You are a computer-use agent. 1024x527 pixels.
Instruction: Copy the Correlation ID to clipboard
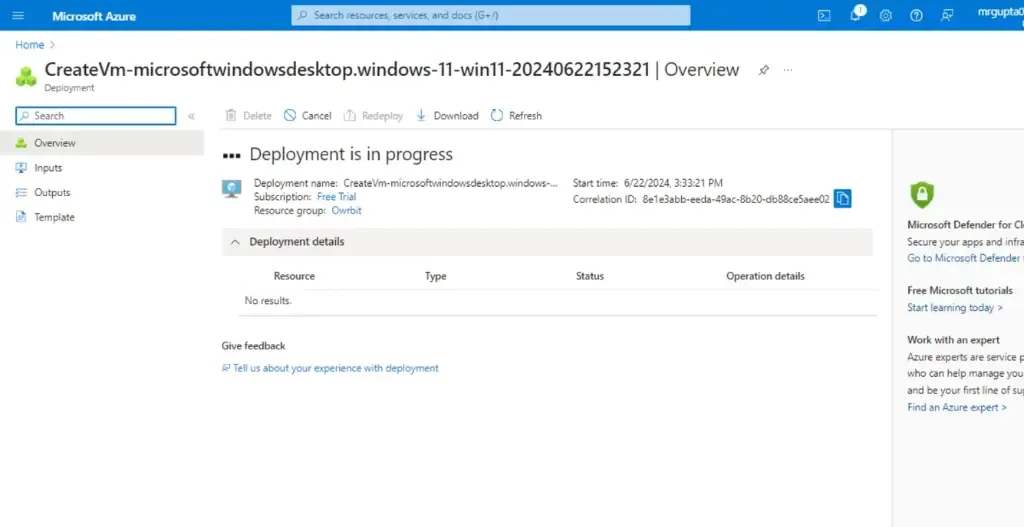click(842, 199)
